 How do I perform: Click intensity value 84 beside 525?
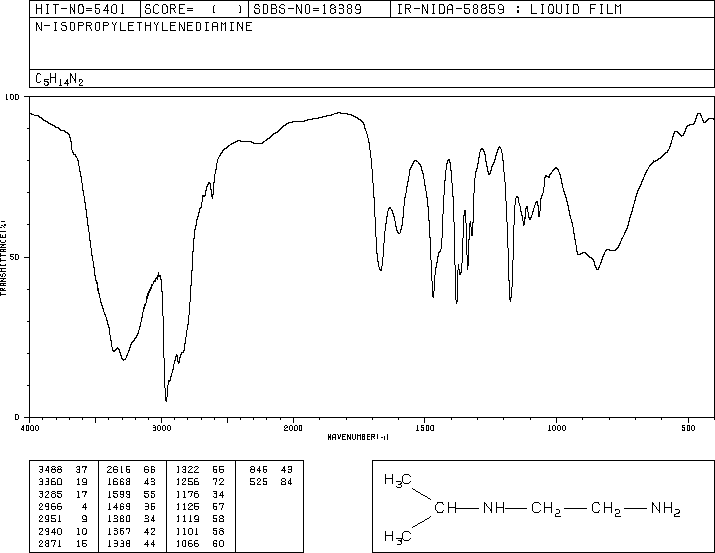(286, 482)
